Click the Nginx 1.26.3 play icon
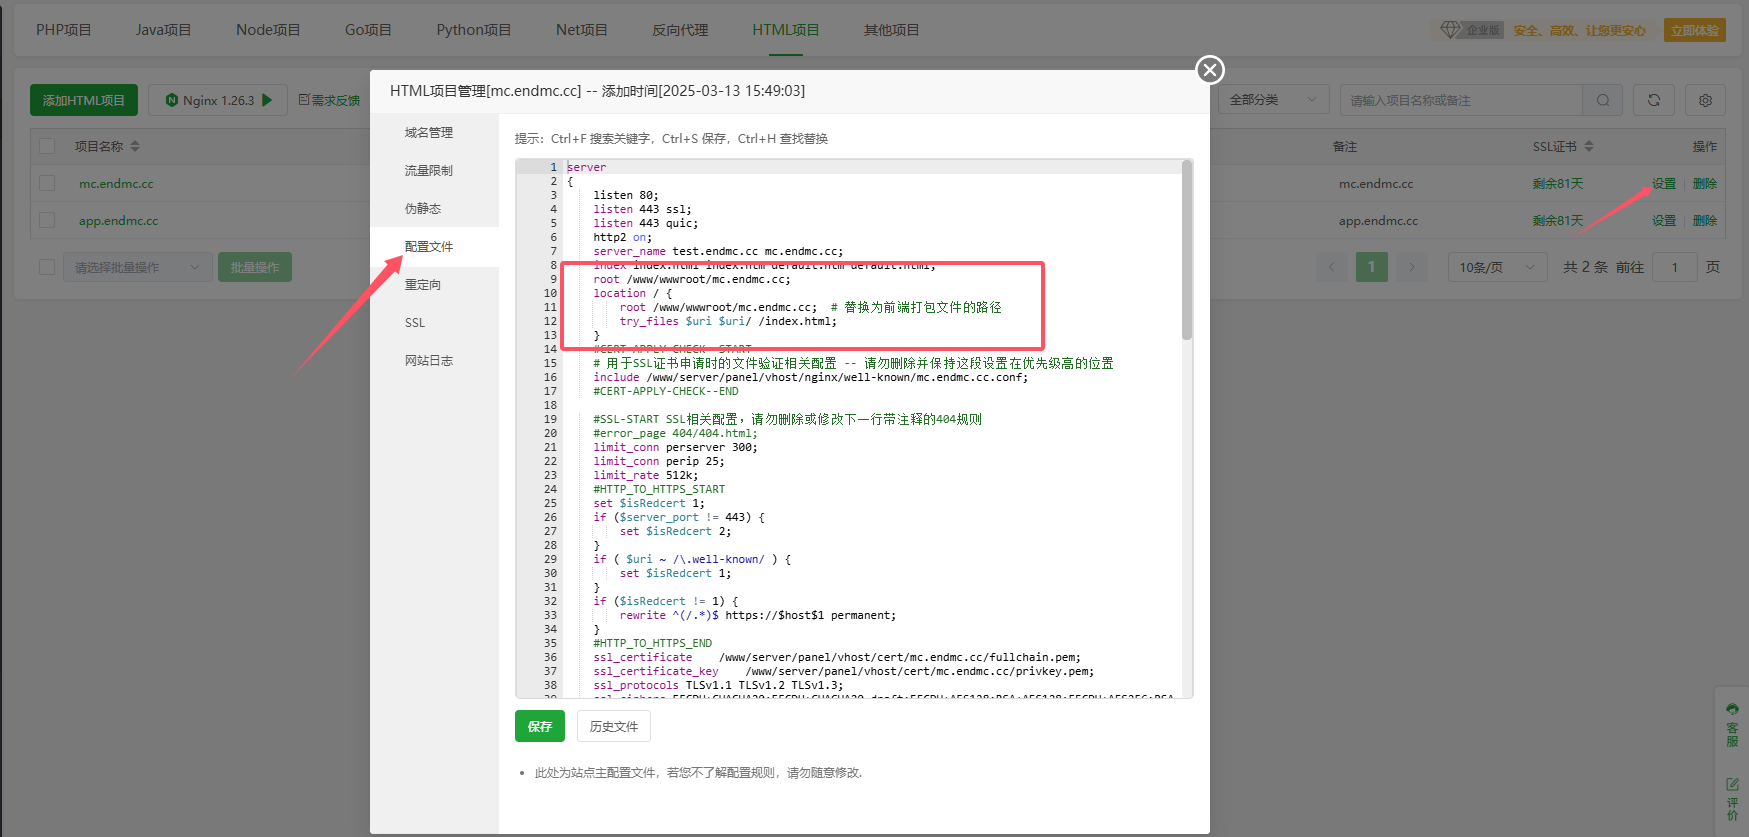1749x837 pixels. 267,100
